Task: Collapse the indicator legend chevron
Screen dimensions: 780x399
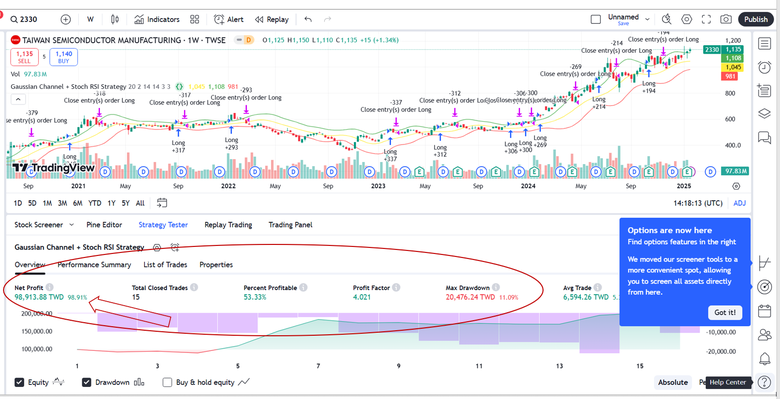Action: pos(17,100)
